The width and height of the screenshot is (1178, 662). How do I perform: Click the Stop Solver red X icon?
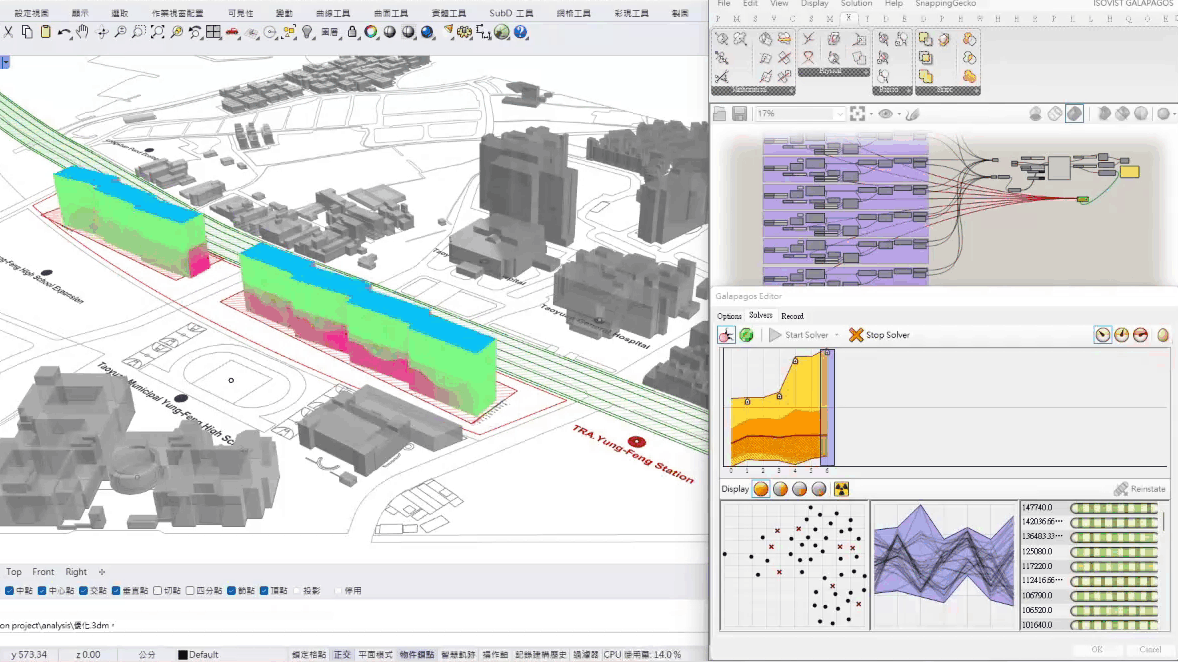click(x=856, y=335)
